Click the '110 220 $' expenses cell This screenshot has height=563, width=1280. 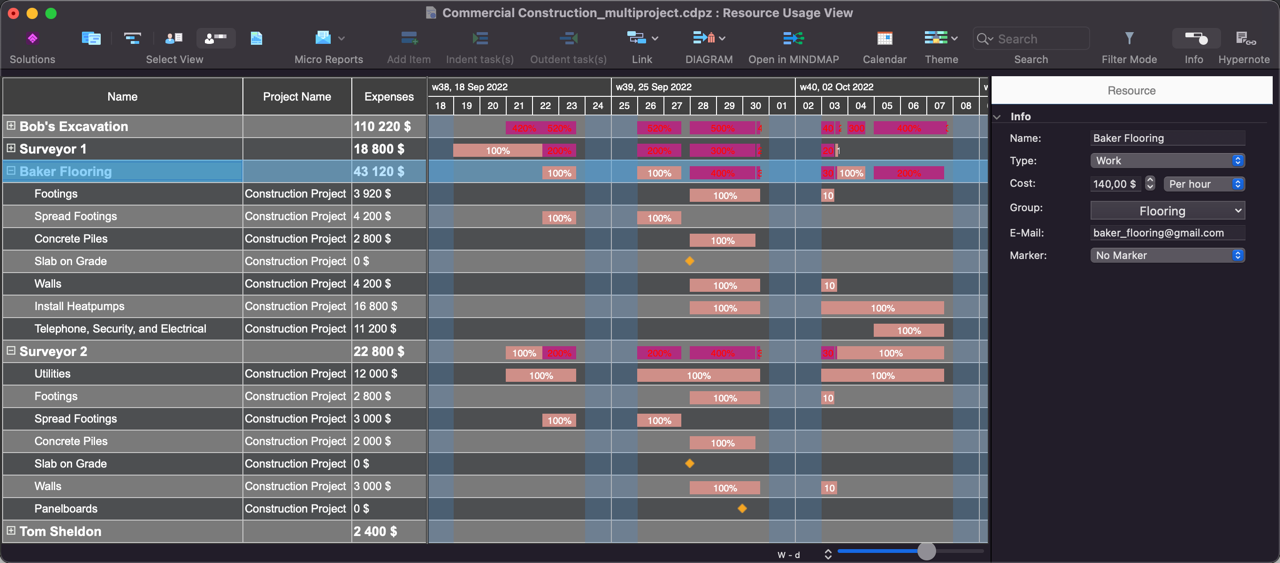click(389, 126)
